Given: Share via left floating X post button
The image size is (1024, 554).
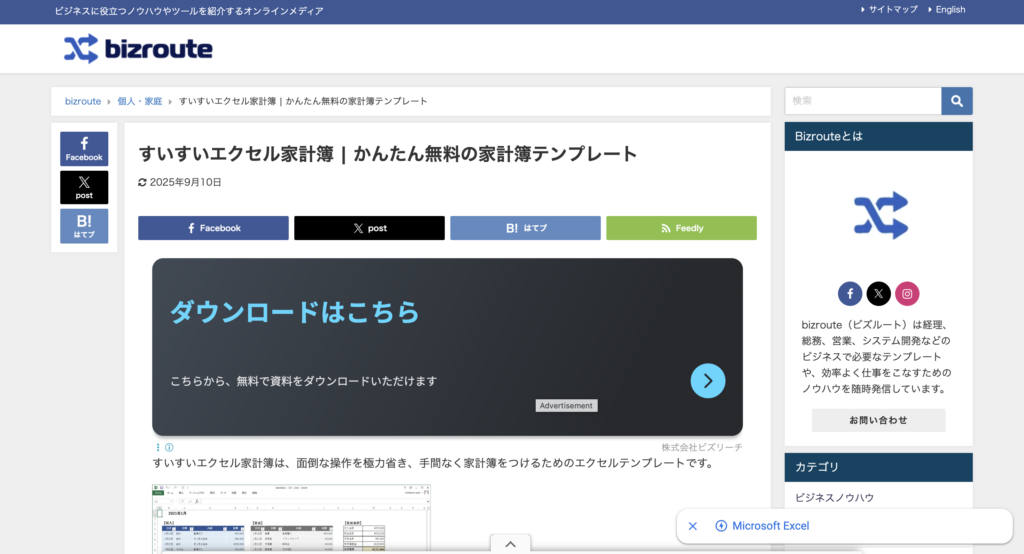Looking at the screenshot, I should [x=84, y=187].
